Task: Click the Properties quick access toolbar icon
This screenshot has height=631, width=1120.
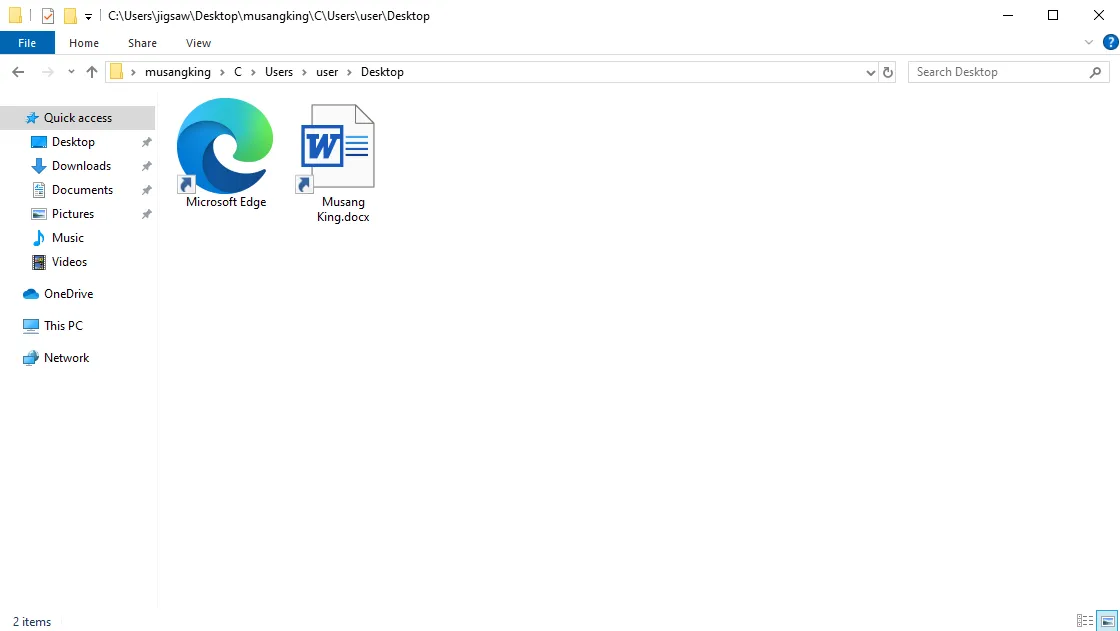Action: pyautogui.click(x=48, y=16)
